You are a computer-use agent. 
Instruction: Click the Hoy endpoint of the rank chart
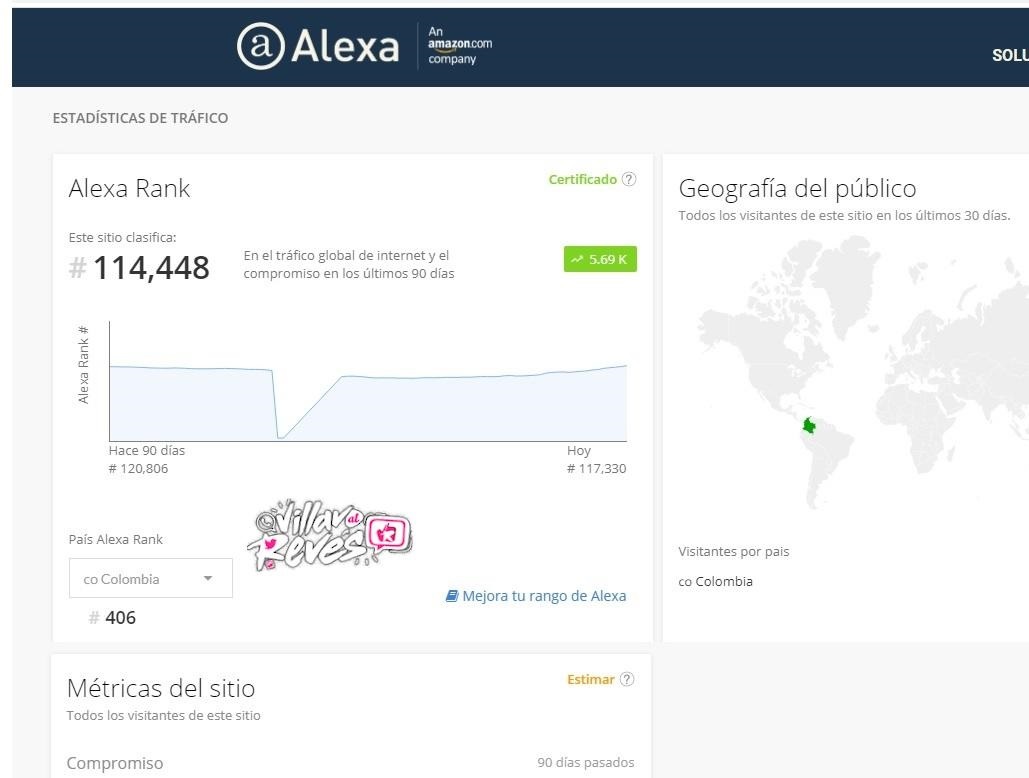tap(626, 365)
